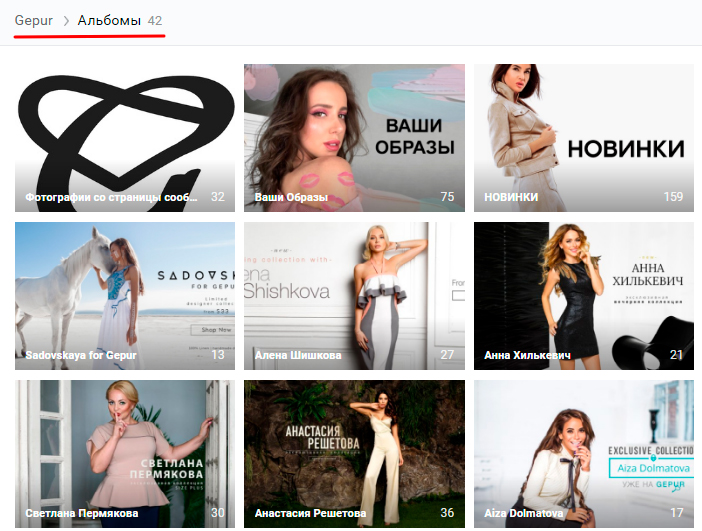The width and height of the screenshot is (702, 531).
Task: Open the НОВИНКИ album cover
Action: coord(584,138)
